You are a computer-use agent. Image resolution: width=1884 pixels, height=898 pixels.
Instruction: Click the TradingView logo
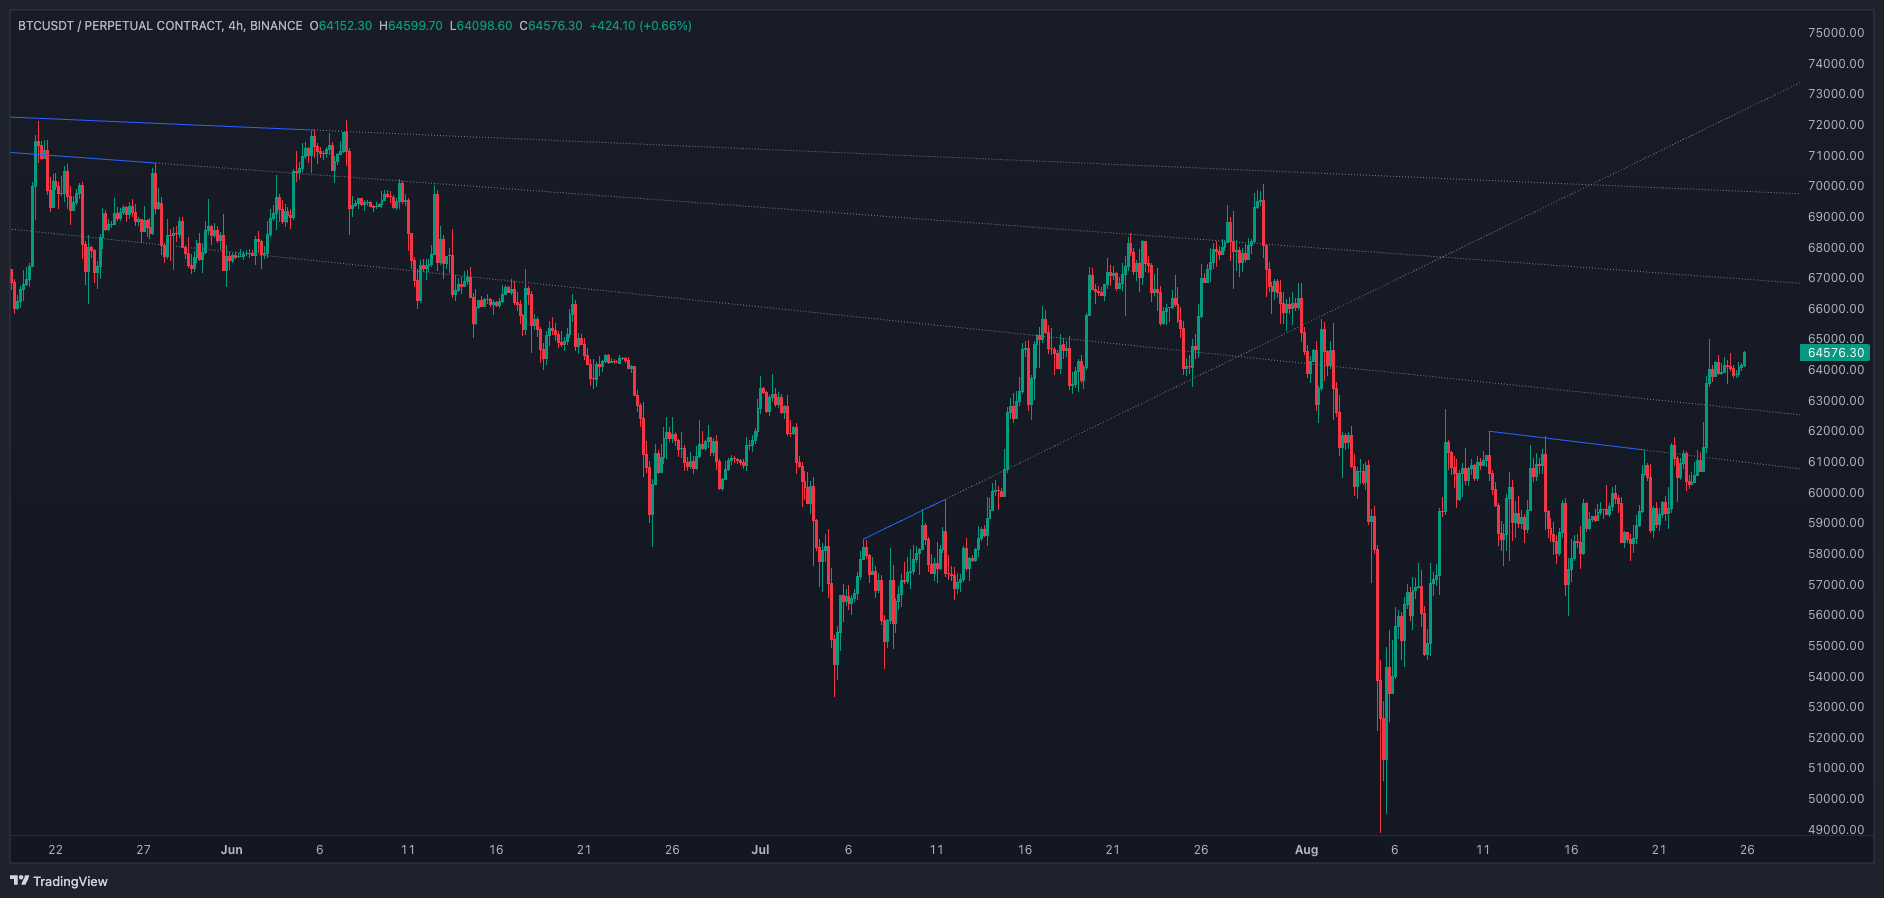59,881
